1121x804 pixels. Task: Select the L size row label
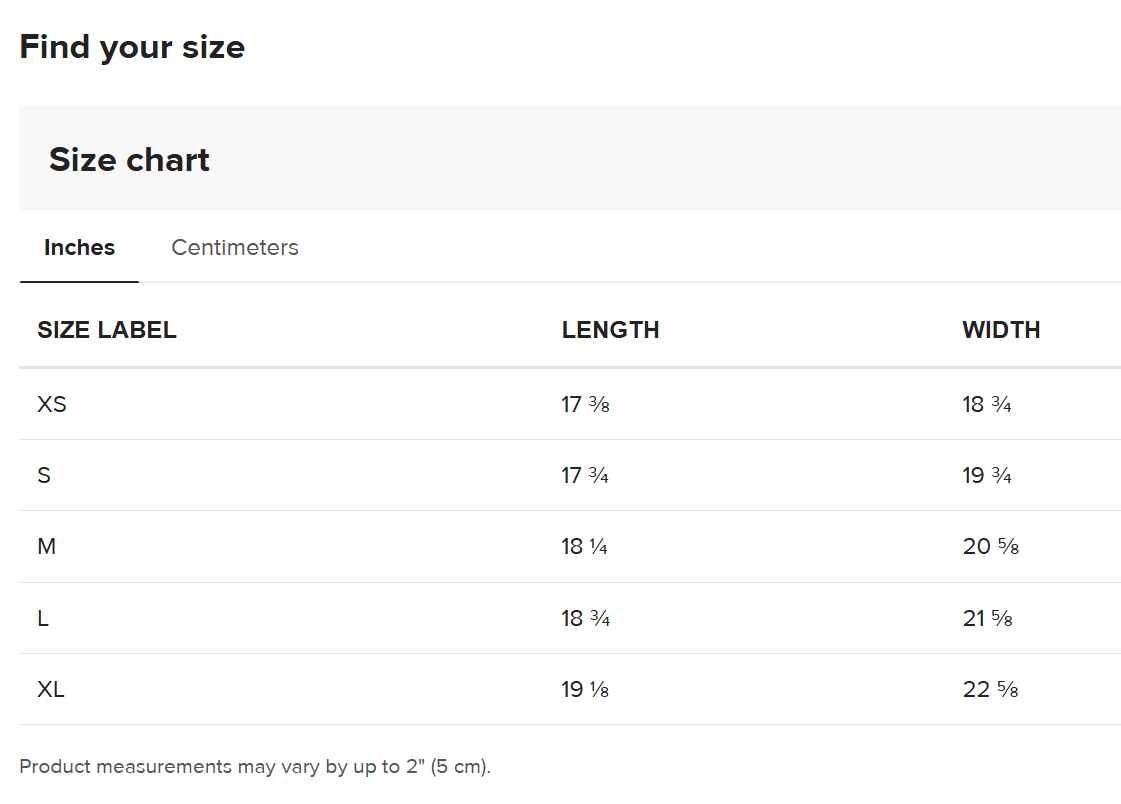point(43,619)
